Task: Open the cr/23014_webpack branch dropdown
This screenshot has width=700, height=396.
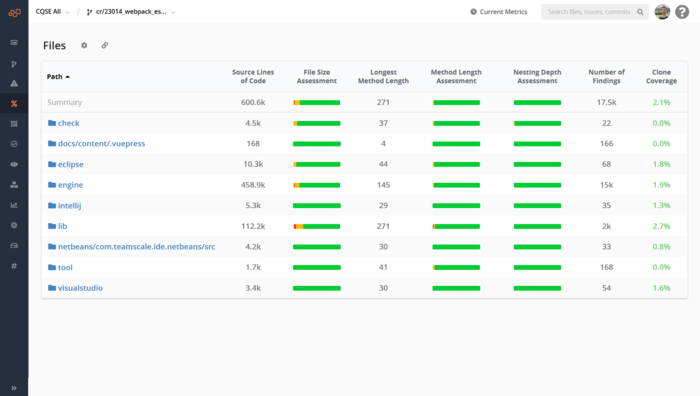Action: pyautogui.click(x=131, y=12)
